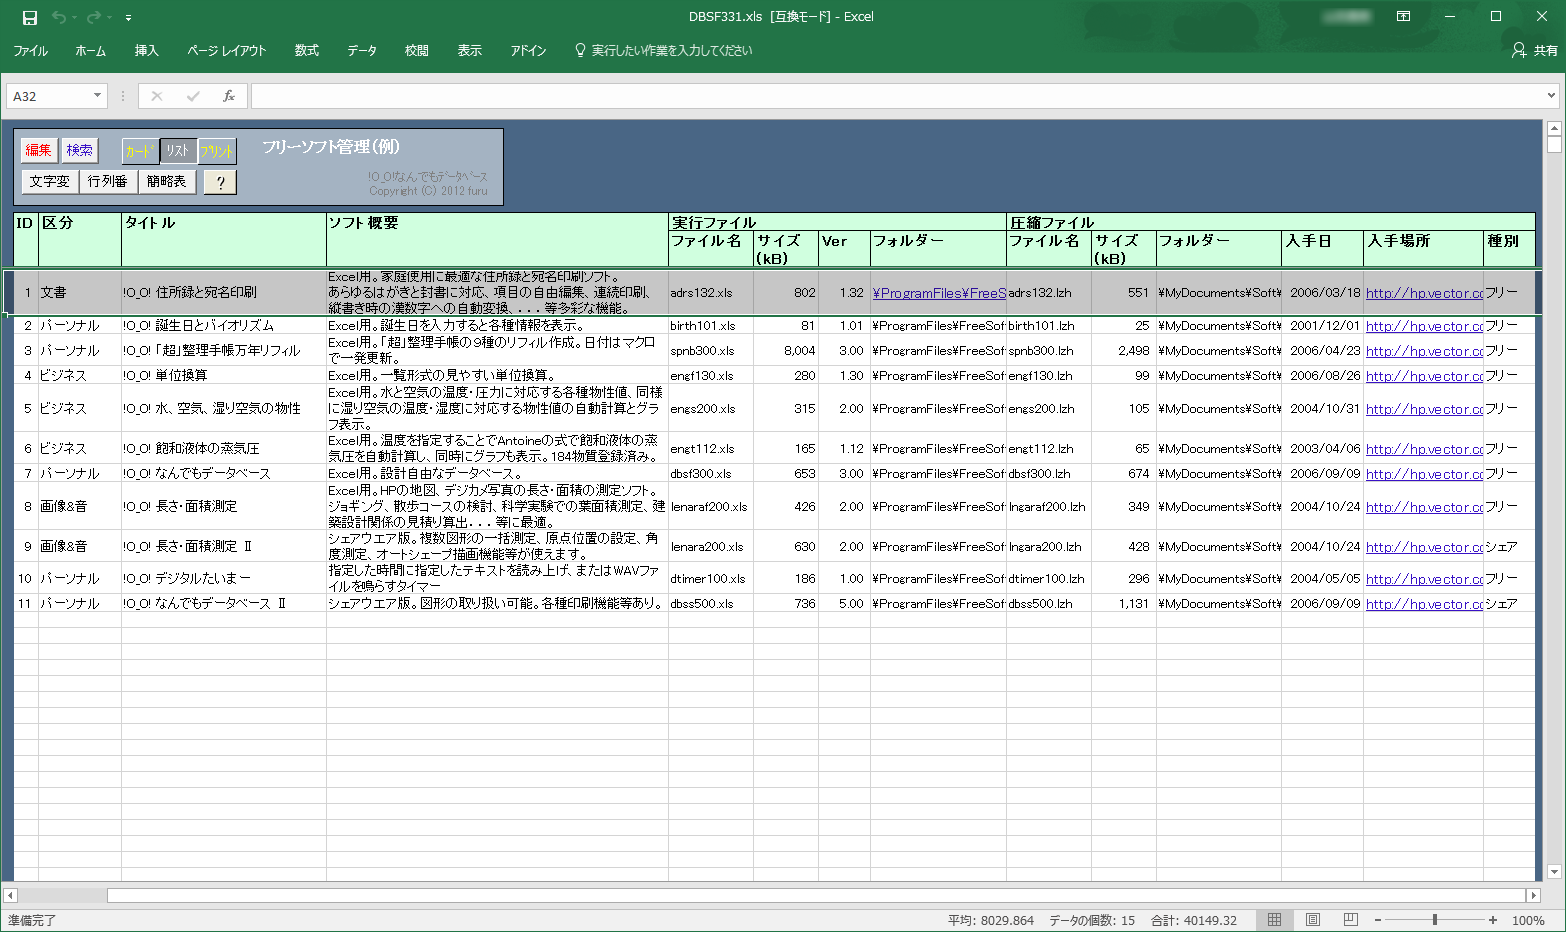Select the lenaraf200.xls file name cell
The height and width of the screenshot is (932, 1566).
point(711,507)
